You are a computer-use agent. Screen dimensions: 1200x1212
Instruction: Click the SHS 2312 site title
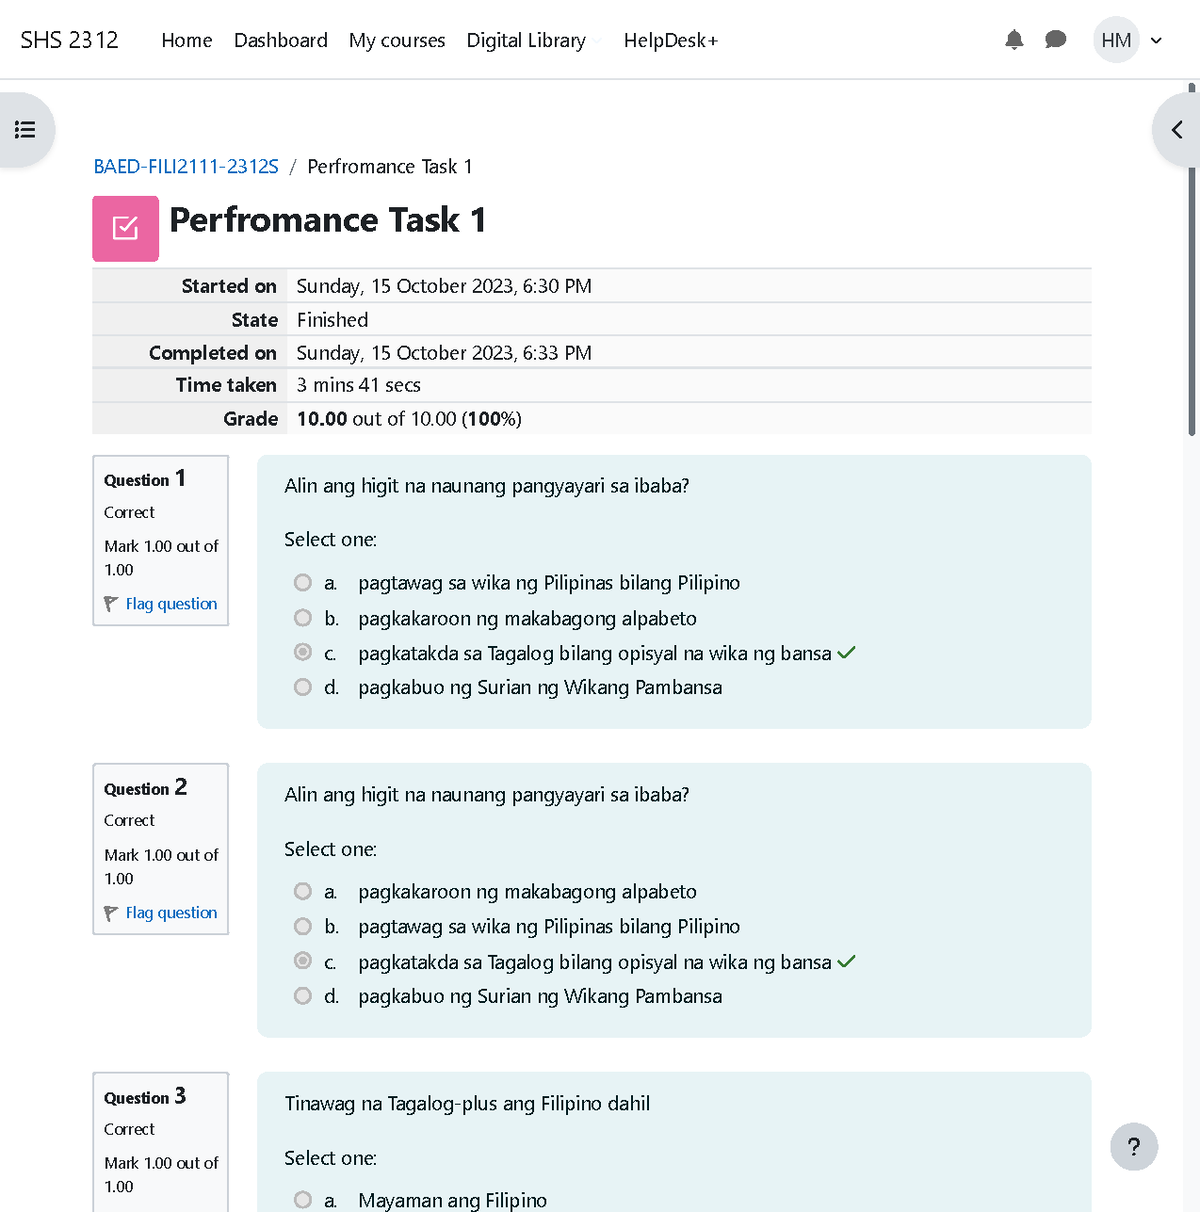[x=69, y=40]
